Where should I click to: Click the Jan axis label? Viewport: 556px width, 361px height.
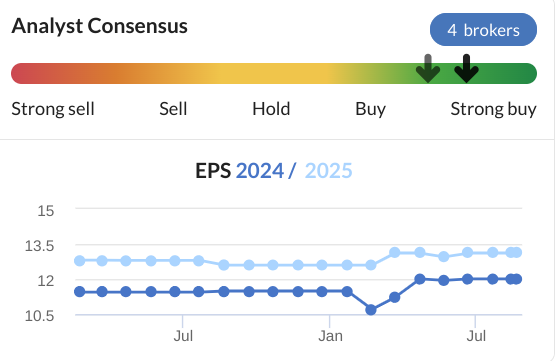coord(330,336)
